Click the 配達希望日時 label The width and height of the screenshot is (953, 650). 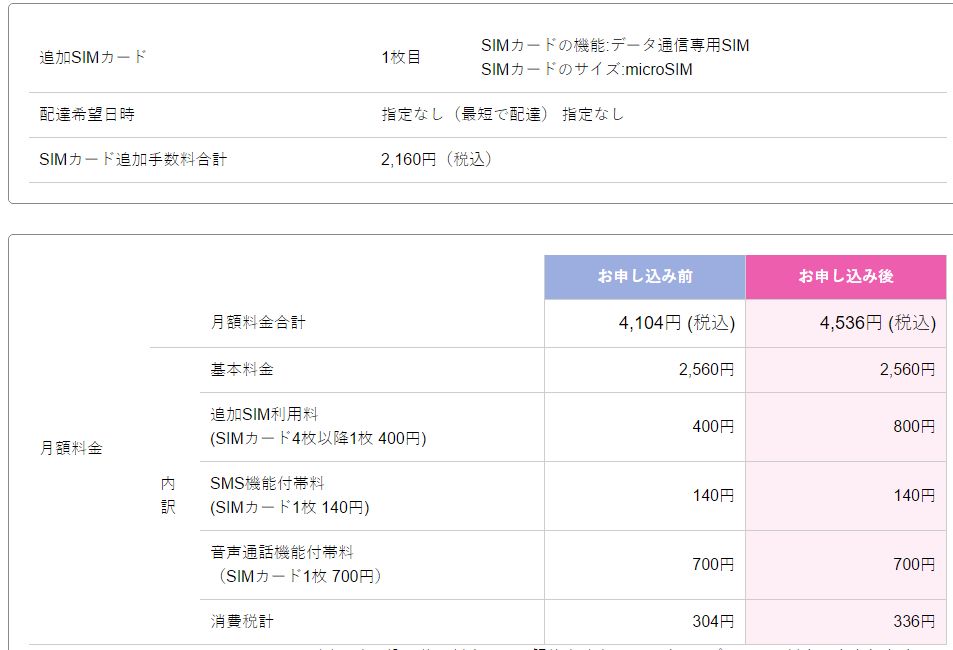click(87, 115)
